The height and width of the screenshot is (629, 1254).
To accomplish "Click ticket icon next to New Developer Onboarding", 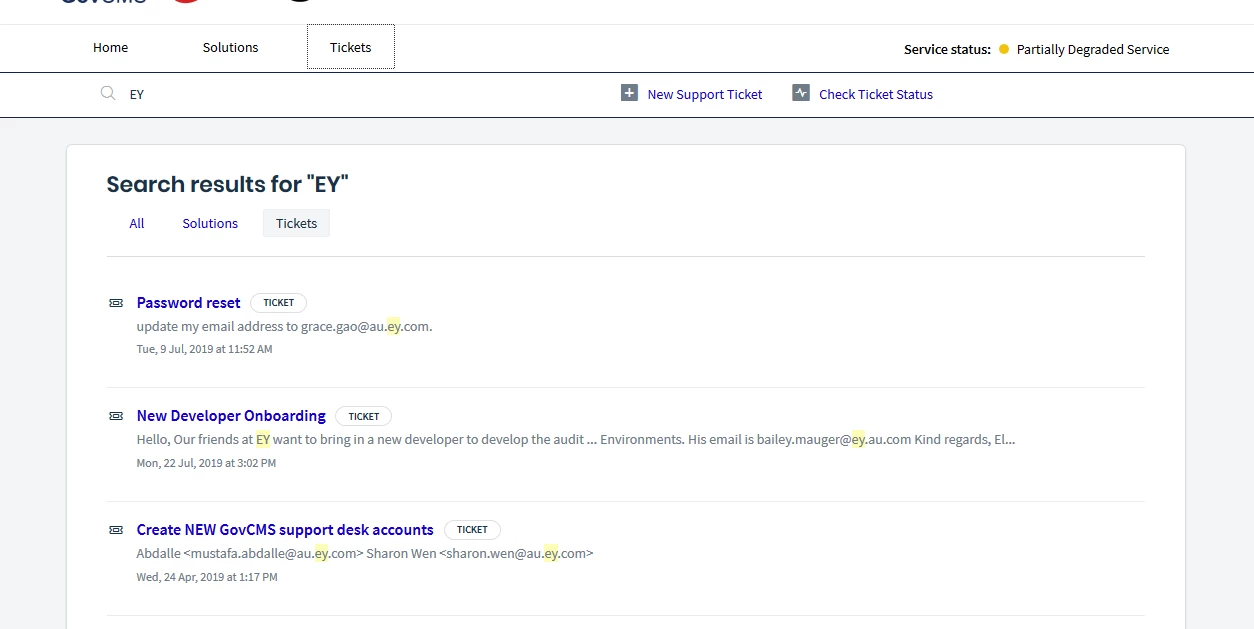I will coord(116,416).
